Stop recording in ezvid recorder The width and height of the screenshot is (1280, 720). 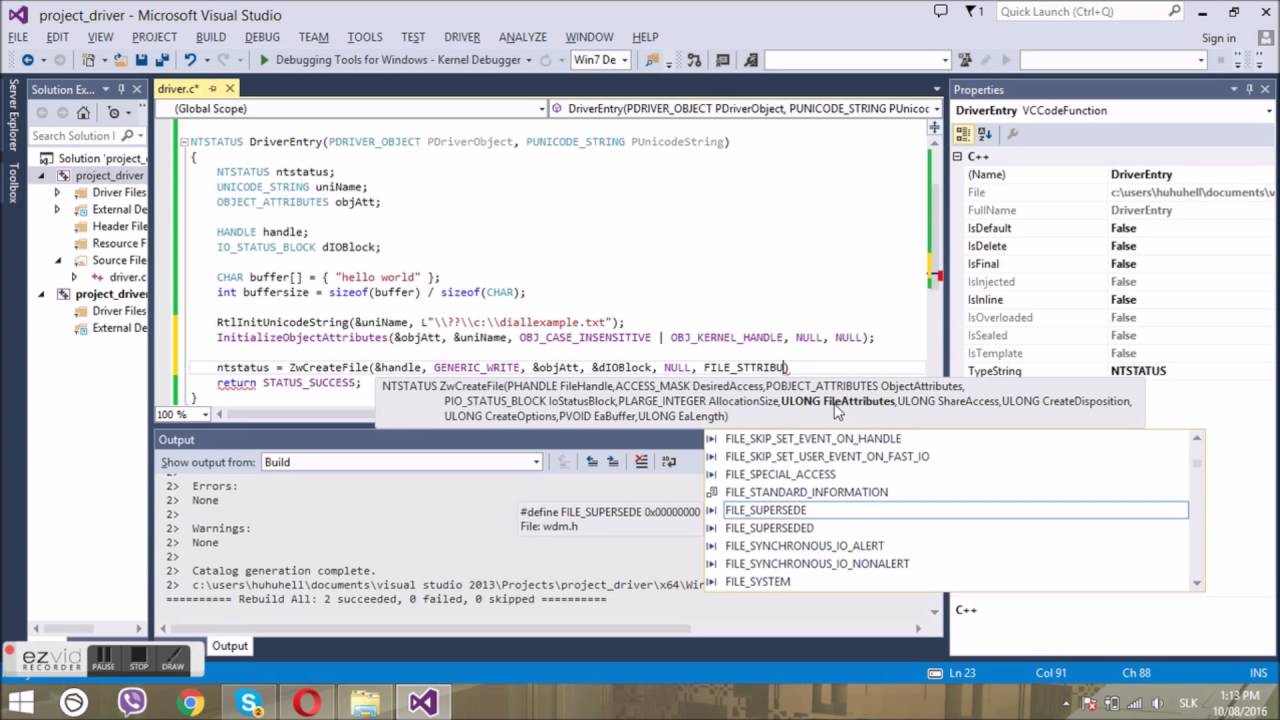pyautogui.click(x=139, y=660)
